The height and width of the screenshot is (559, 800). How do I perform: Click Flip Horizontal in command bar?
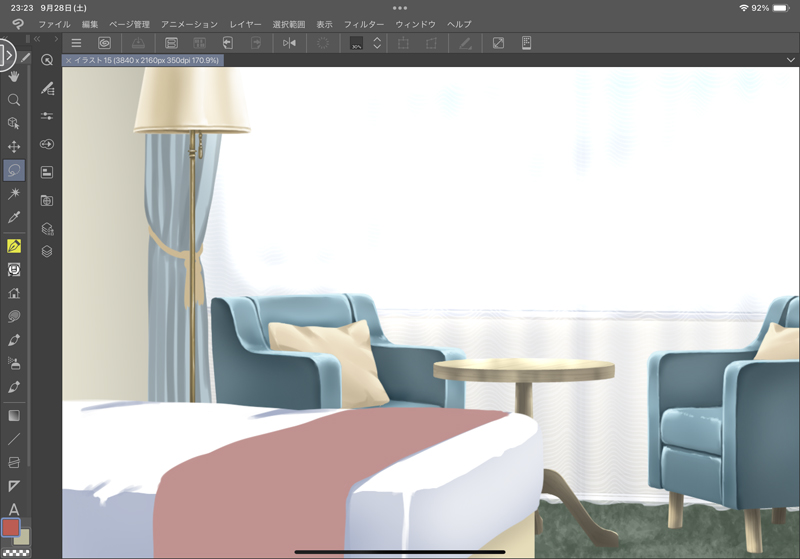289,43
